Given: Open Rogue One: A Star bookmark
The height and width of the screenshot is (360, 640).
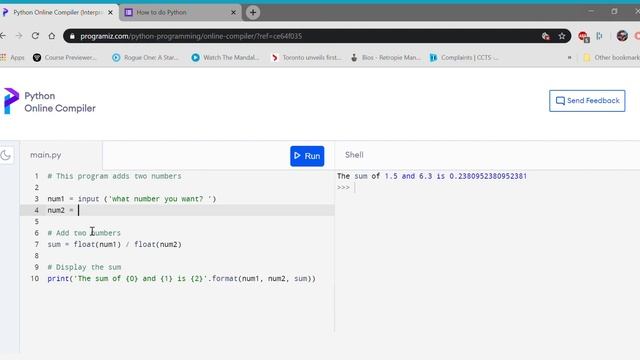Looking at the screenshot, I should (x=146, y=58).
